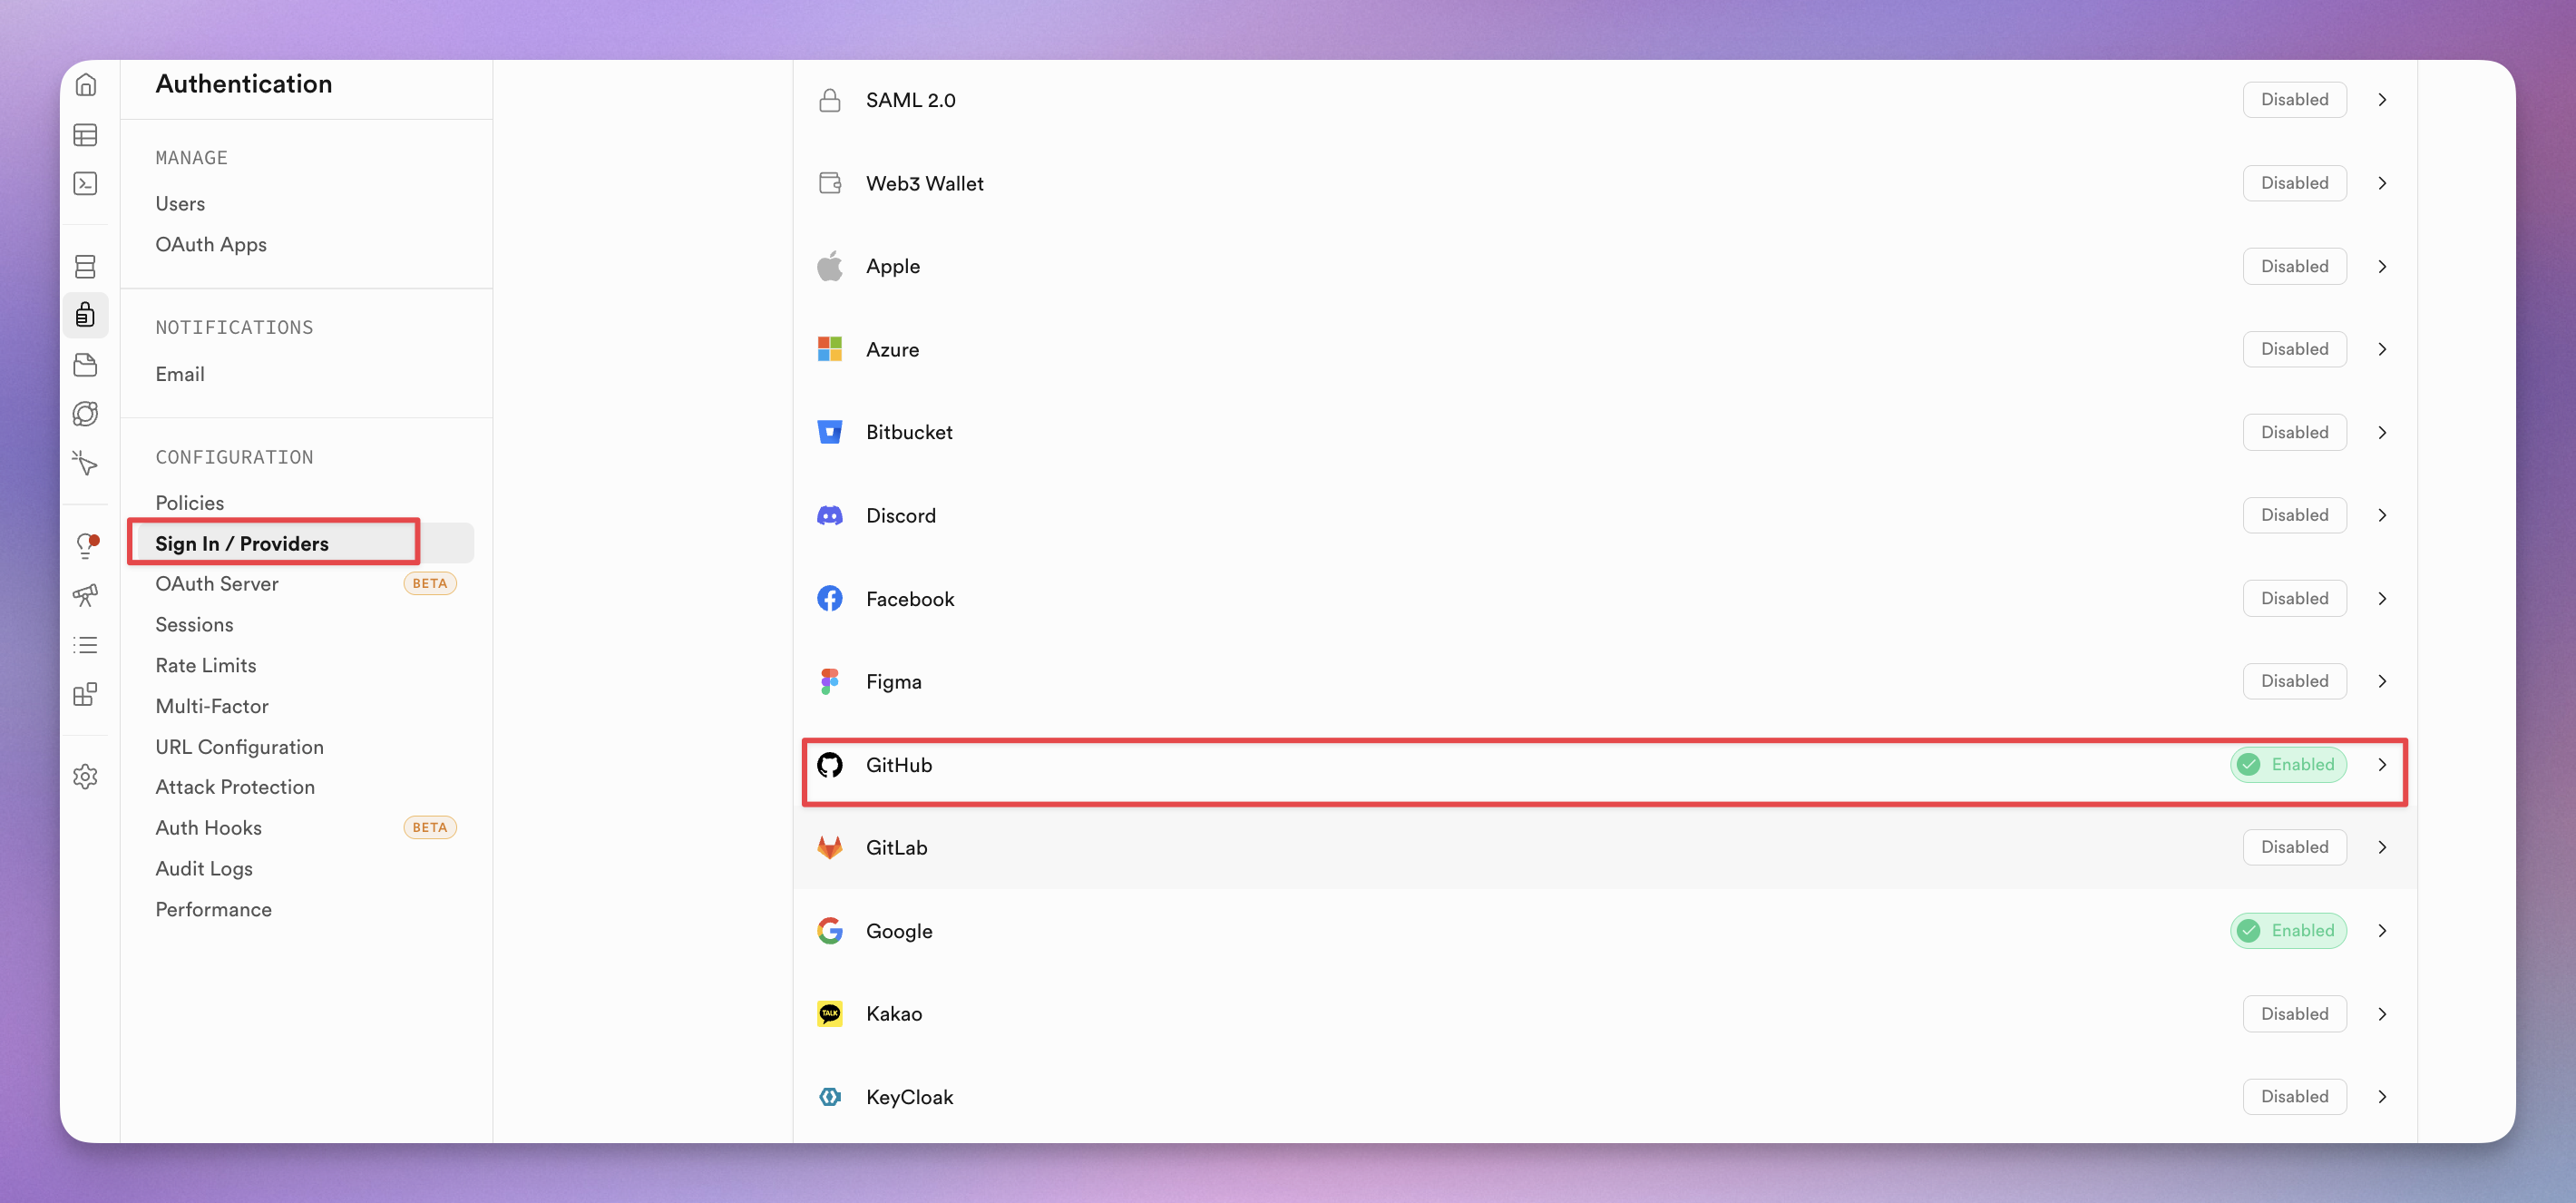Click the Disabled badge for Apple
The image size is (2576, 1203).
(2294, 266)
